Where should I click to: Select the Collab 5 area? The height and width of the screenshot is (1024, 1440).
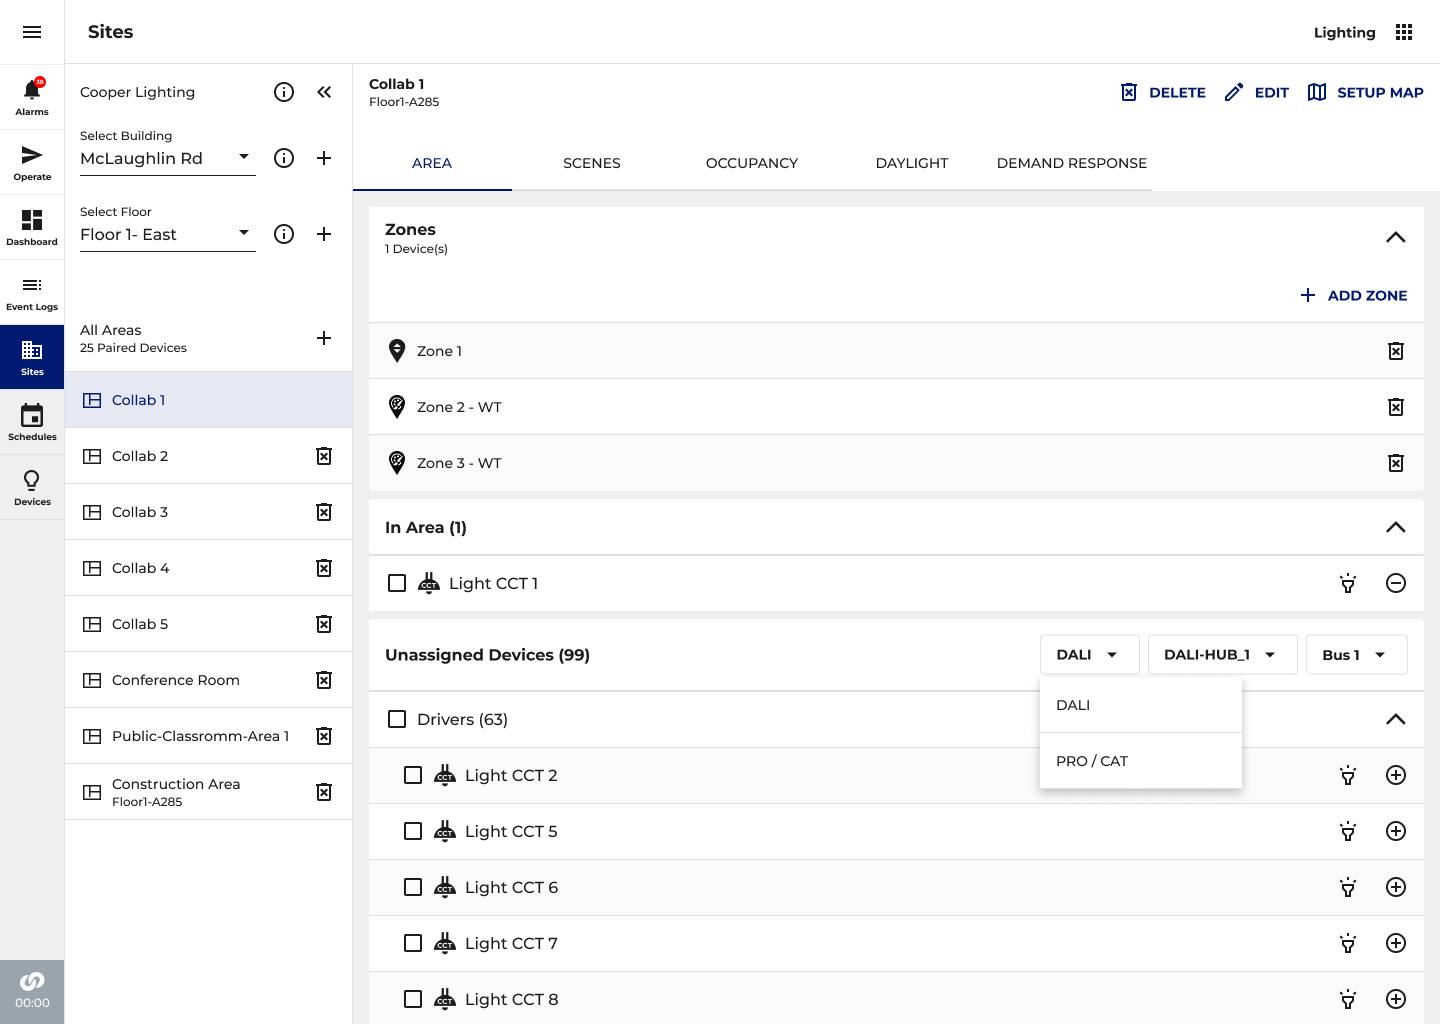208,624
